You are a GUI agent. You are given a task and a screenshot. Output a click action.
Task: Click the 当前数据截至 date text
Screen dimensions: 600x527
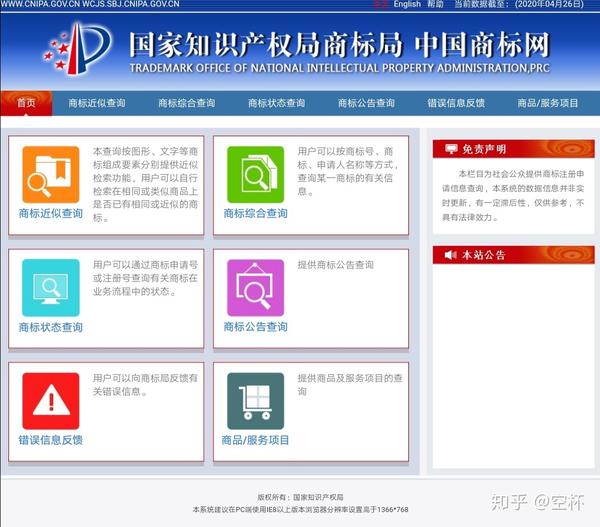519,4
